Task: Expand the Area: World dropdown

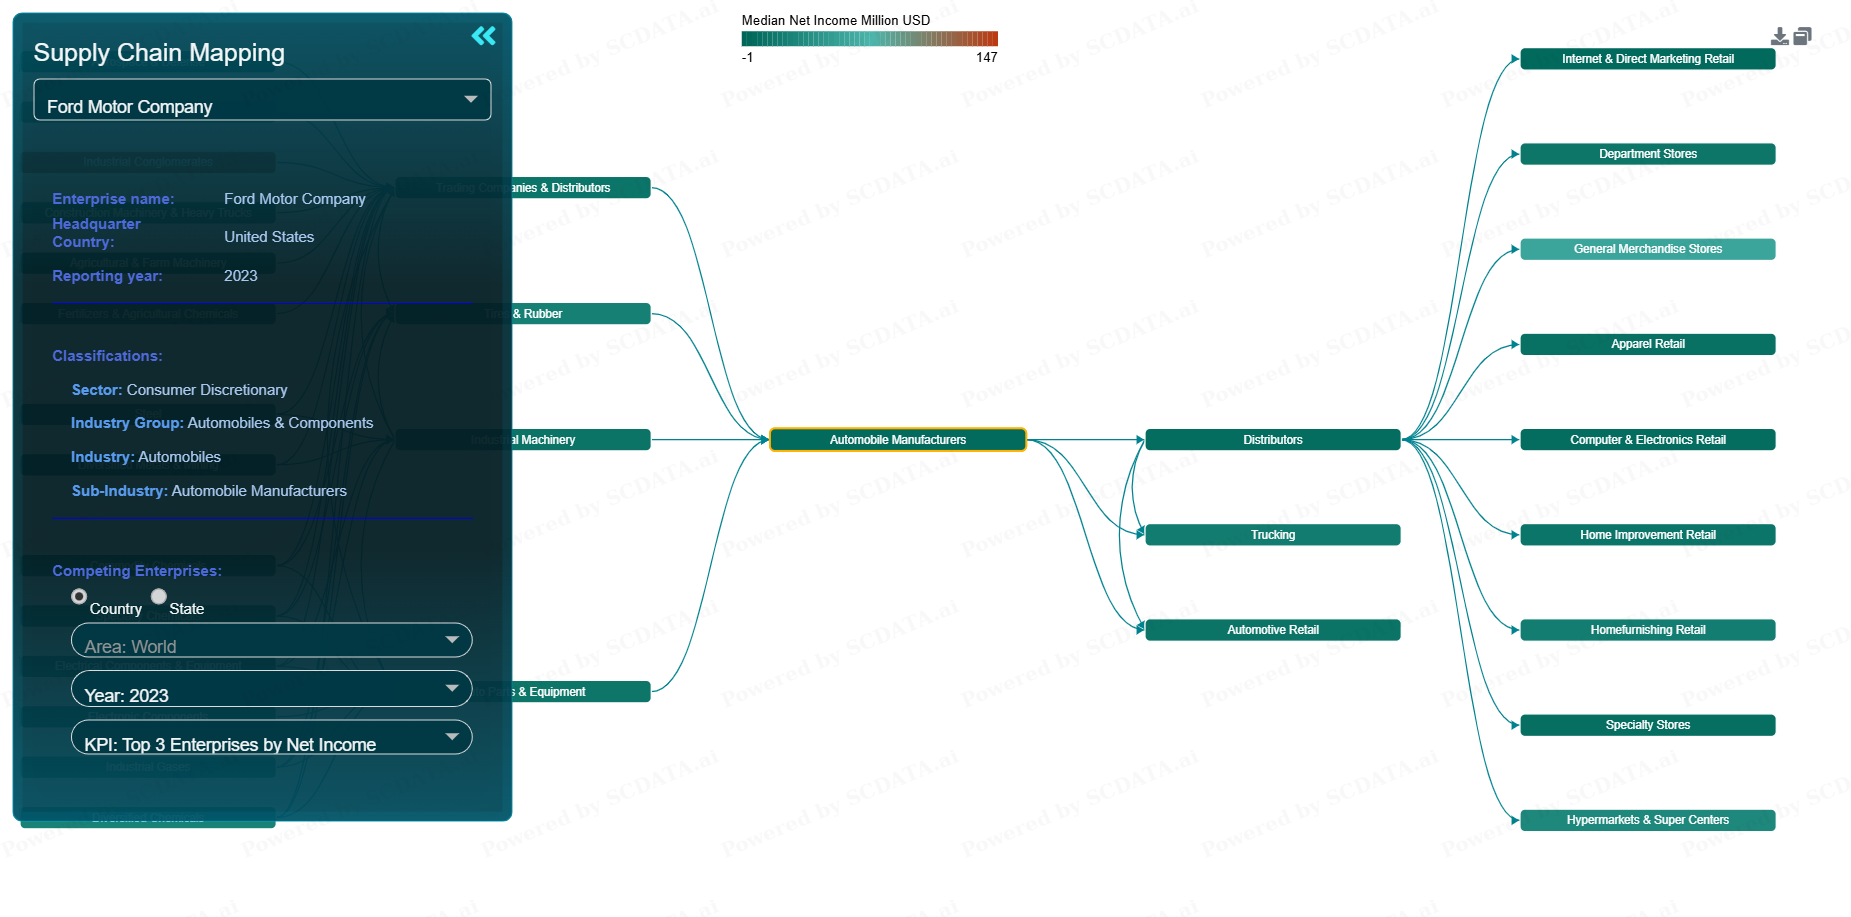Action: 271,640
